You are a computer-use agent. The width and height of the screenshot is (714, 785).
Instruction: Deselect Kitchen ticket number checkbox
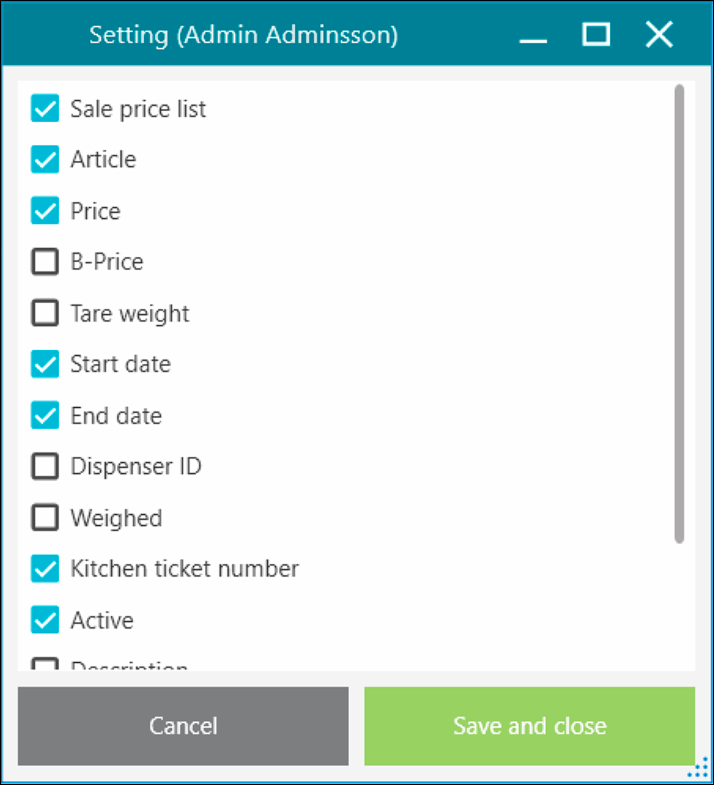45,569
